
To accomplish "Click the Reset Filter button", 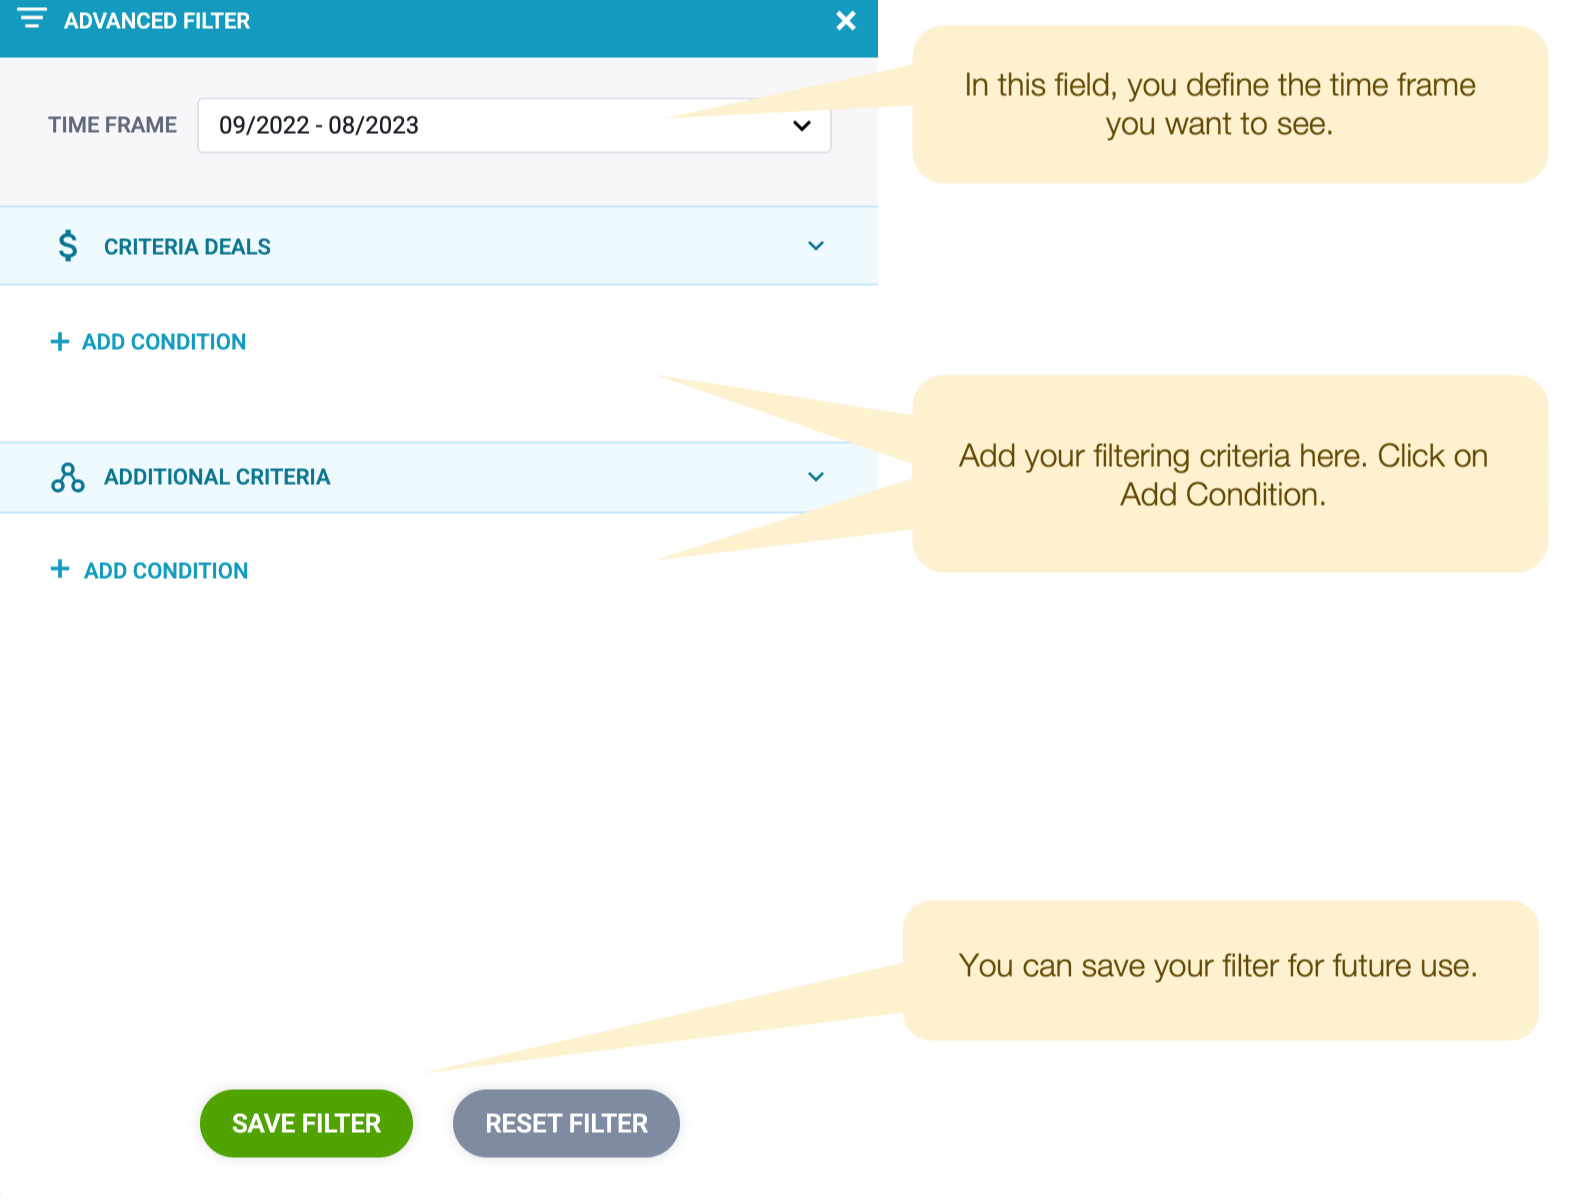I will 566,1123.
